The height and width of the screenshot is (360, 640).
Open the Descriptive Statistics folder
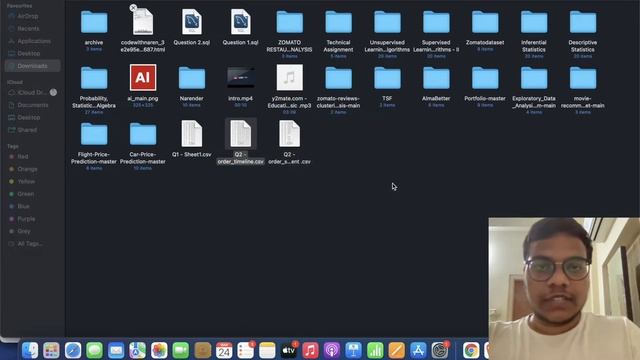click(583, 22)
